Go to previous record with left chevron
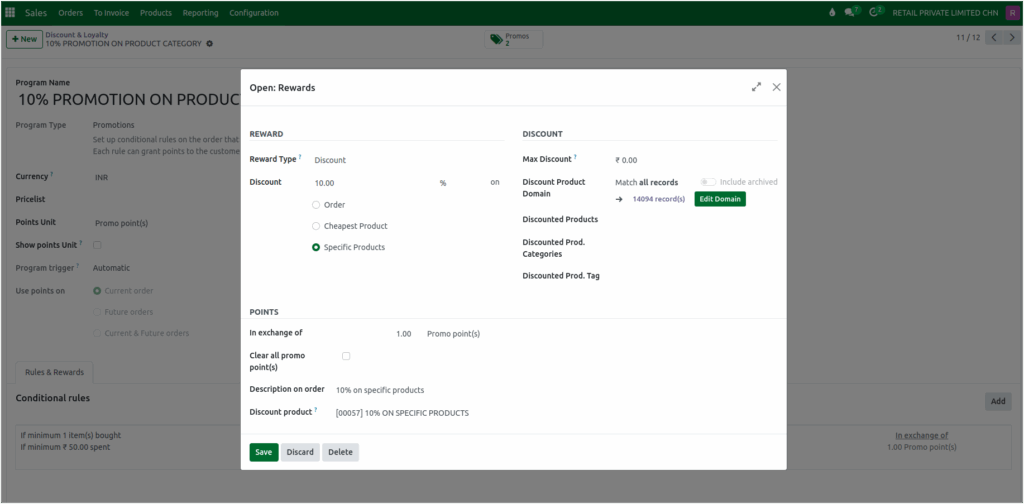Viewport: 1024px width, 504px height. [994, 38]
